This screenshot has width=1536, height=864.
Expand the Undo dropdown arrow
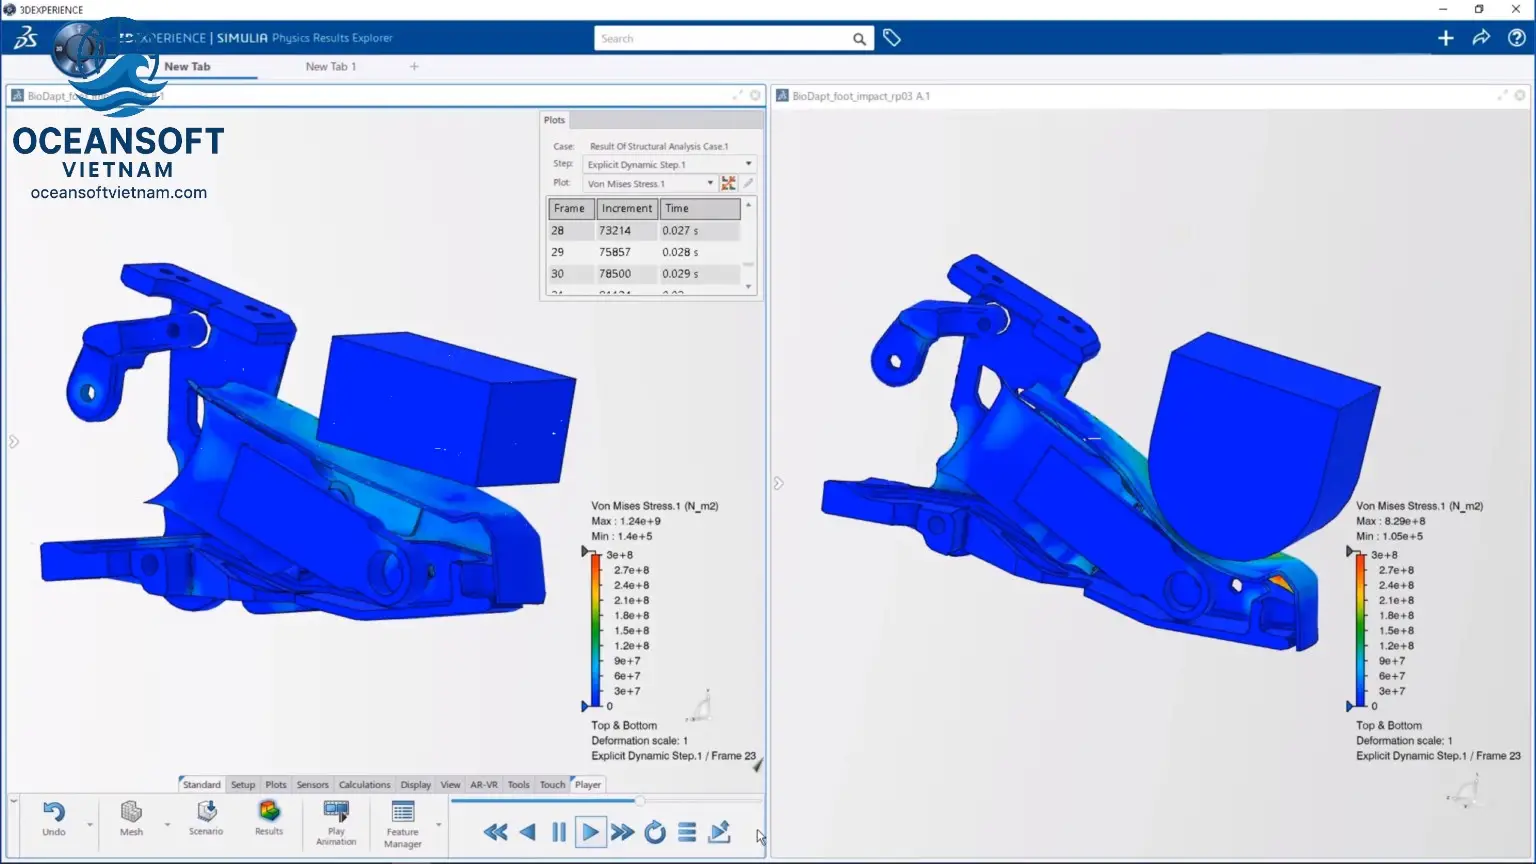pyautogui.click(x=90, y=825)
